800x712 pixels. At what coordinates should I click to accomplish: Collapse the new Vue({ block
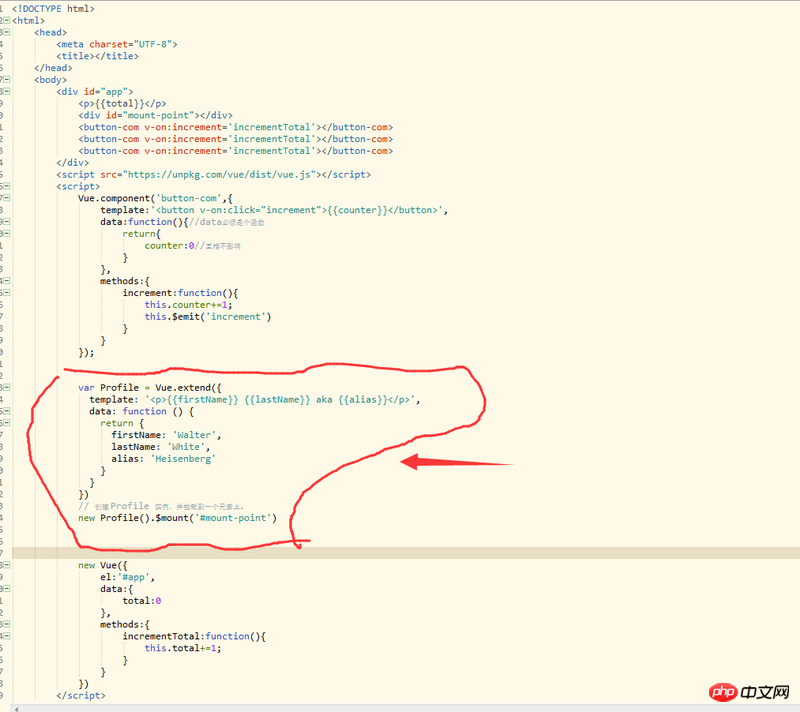coord(7,565)
